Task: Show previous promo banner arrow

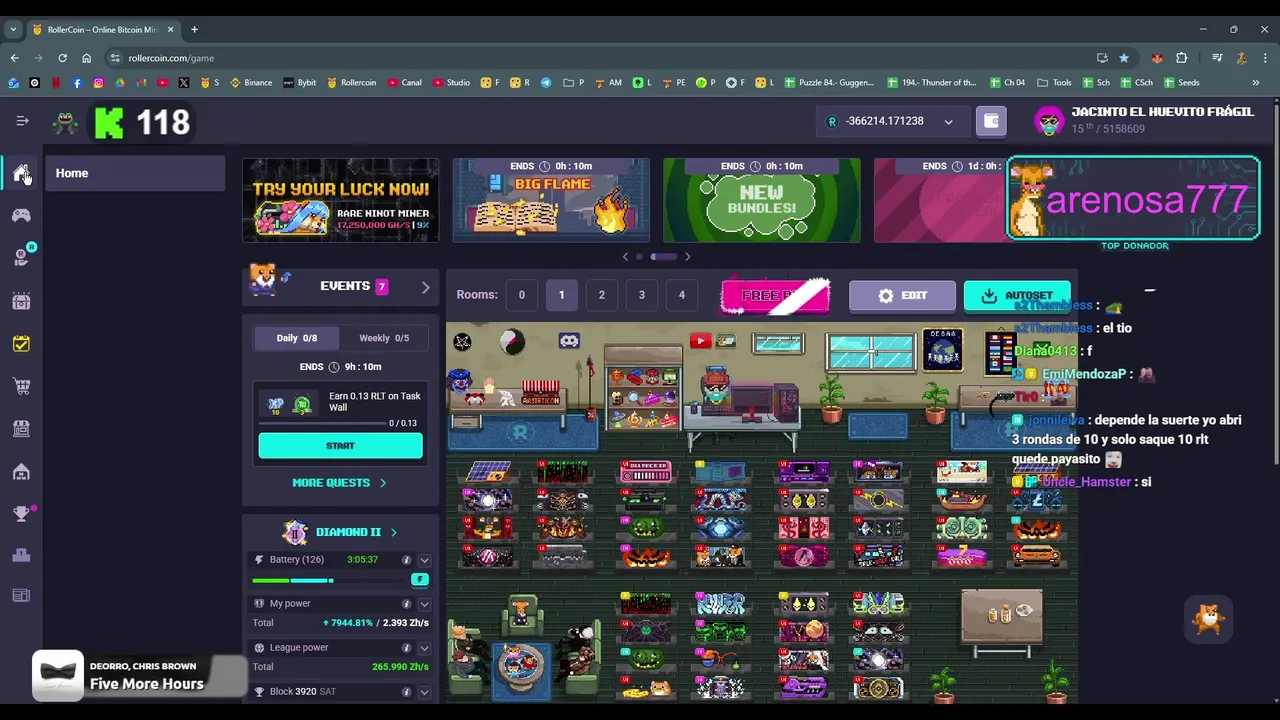Action: pos(626,257)
